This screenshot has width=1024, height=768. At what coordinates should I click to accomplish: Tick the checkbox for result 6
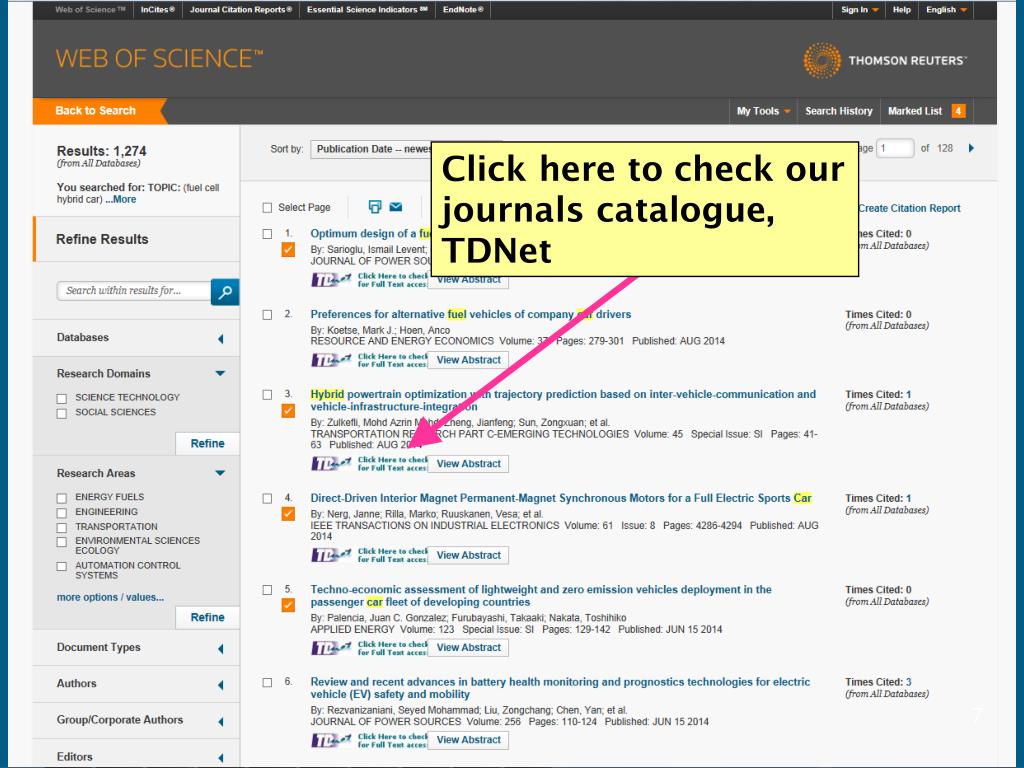267,682
